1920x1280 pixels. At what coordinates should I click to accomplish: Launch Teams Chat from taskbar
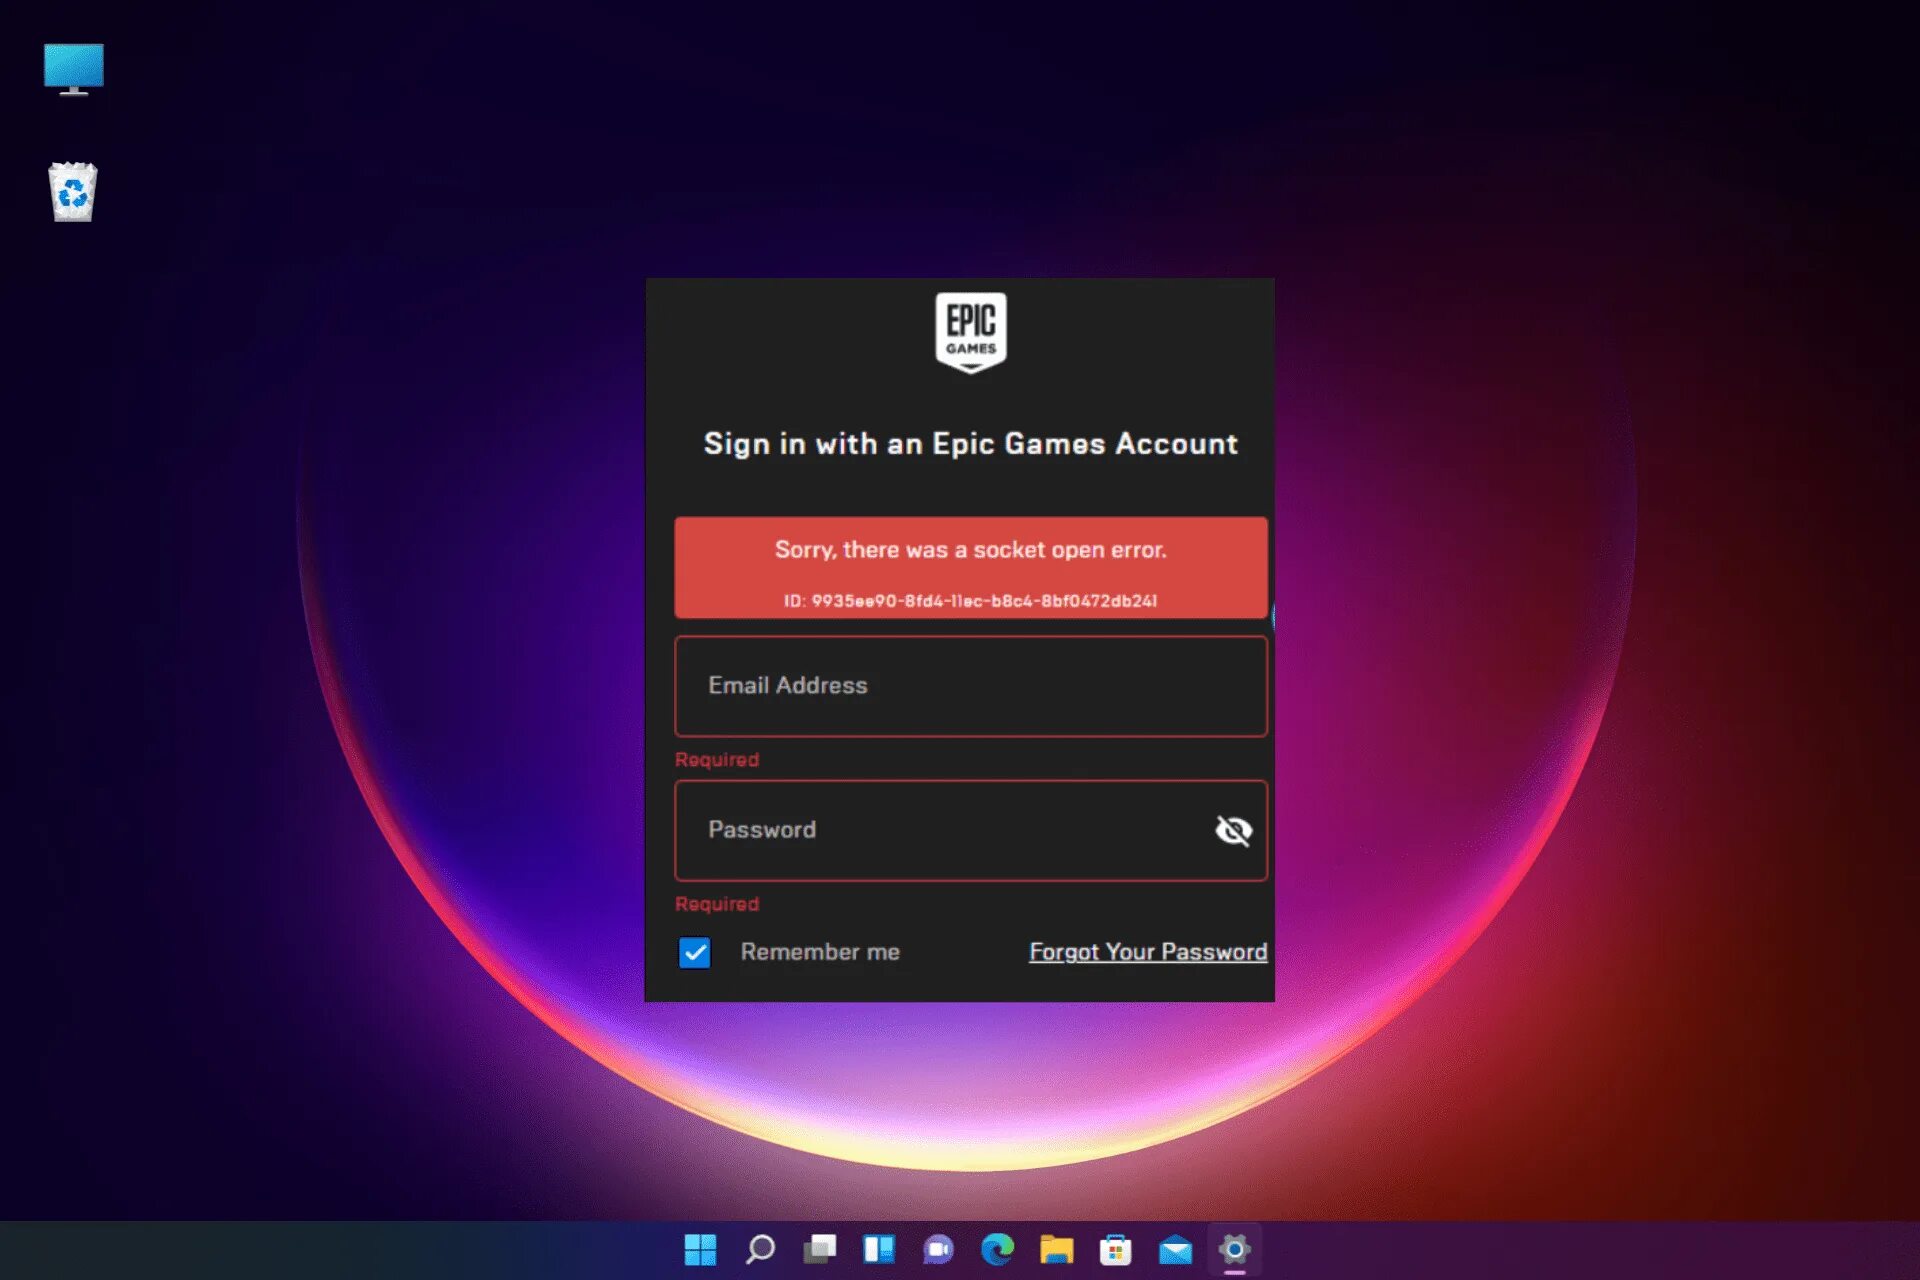938,1249
